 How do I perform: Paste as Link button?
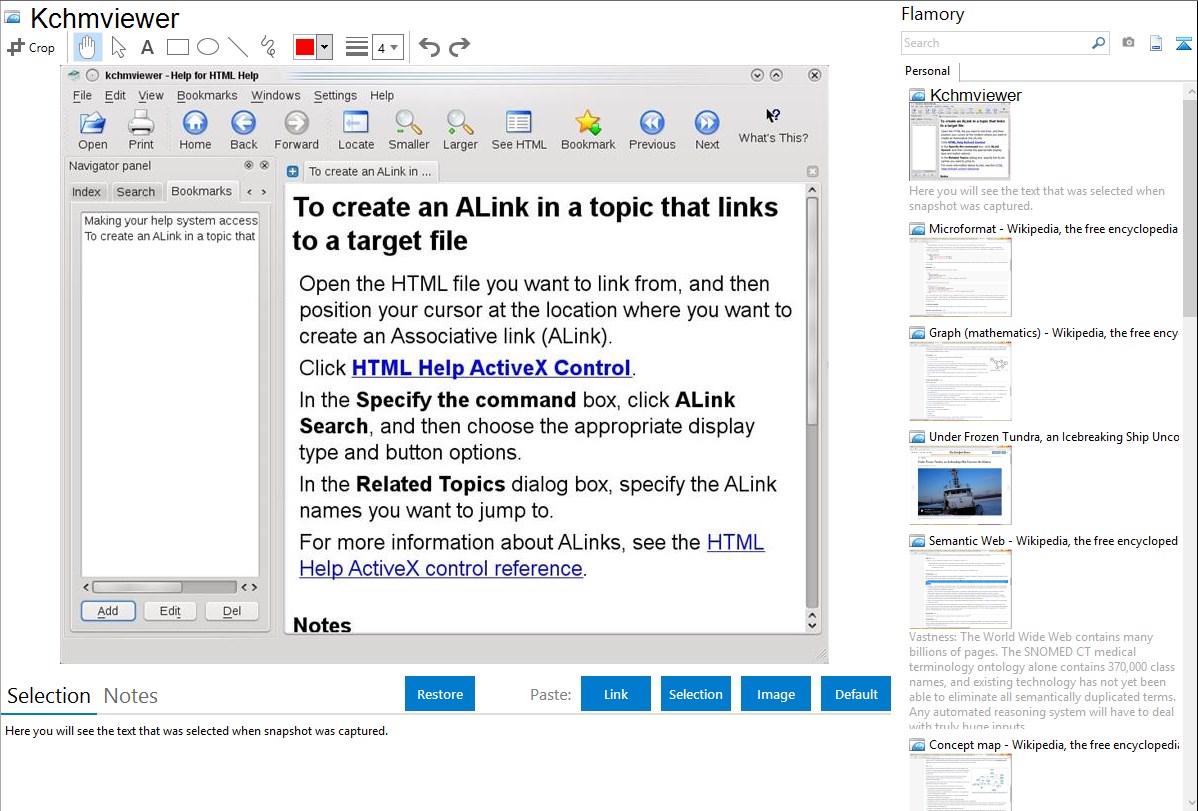[616, 694]
